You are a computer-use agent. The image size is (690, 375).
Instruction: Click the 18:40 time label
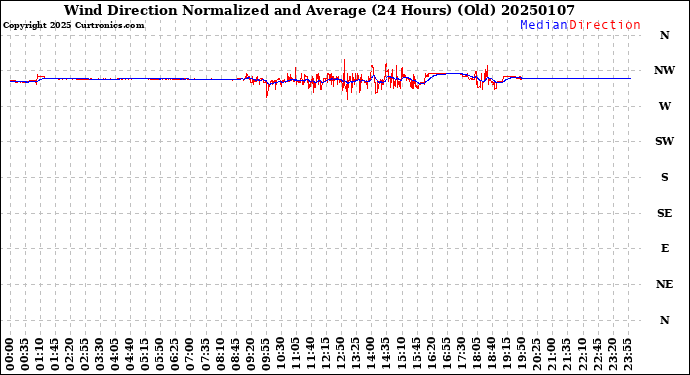point(491,355)
